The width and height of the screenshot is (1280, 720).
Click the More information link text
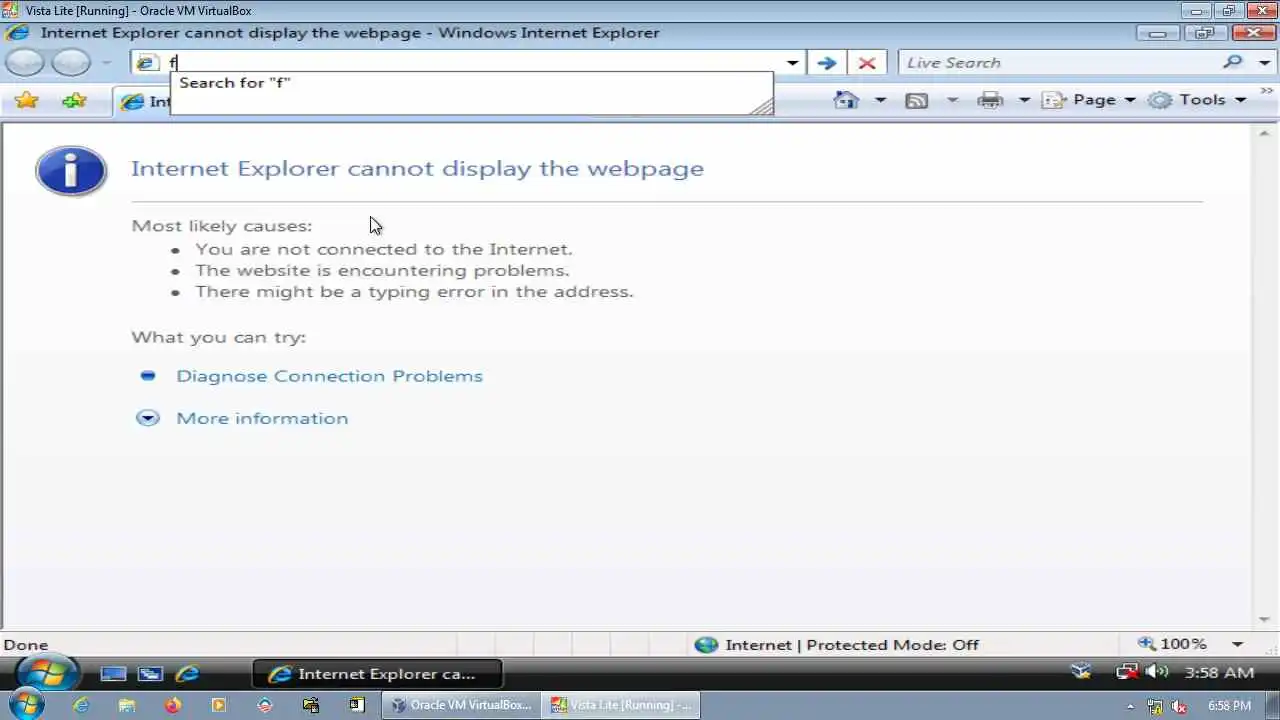coord(262,418)
